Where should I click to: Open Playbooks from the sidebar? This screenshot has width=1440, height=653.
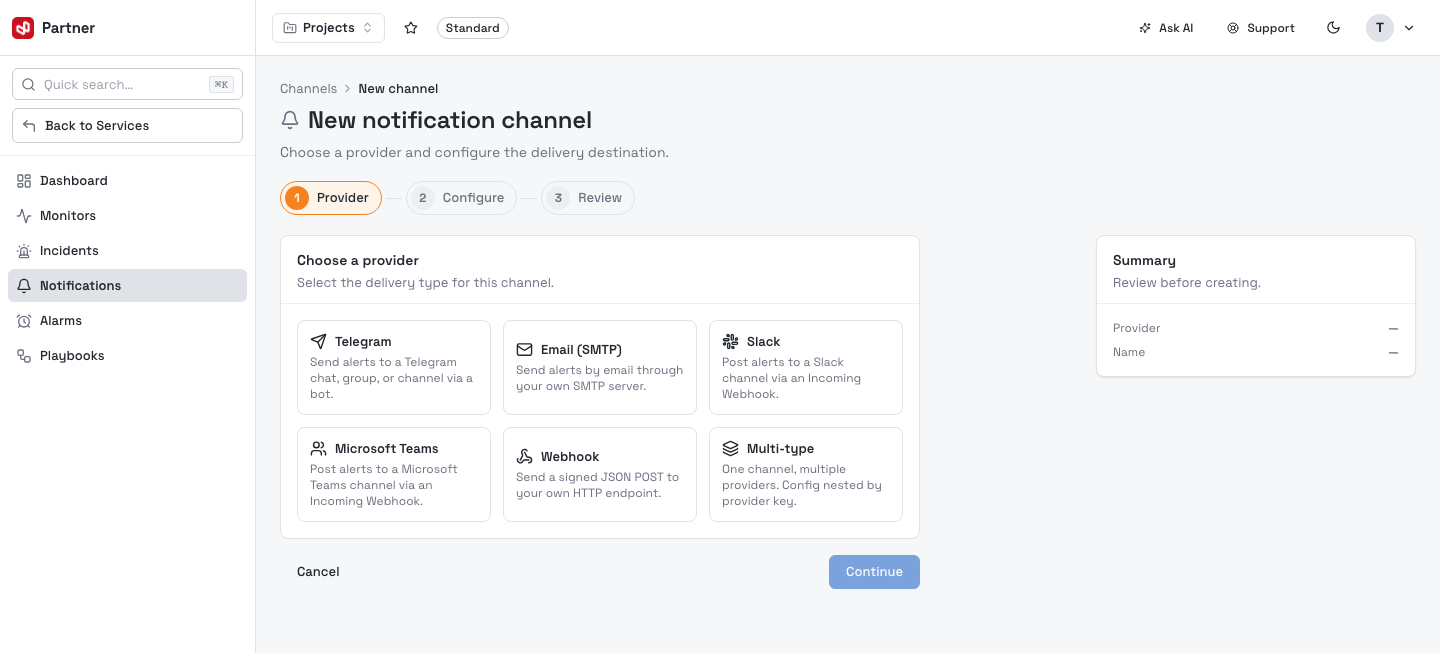pos(127,356)
